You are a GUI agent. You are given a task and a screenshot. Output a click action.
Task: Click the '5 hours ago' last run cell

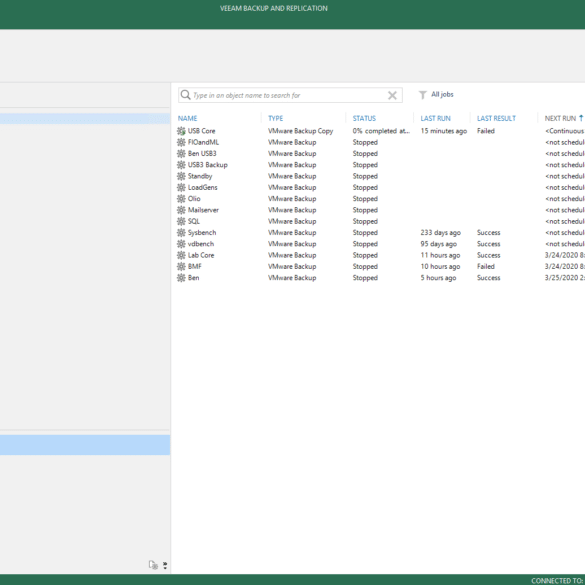coord(438,278)
